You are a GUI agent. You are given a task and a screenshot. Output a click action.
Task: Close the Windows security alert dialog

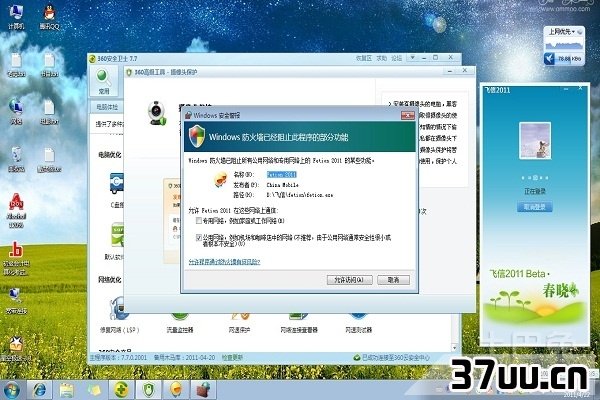tap(408, 115)
